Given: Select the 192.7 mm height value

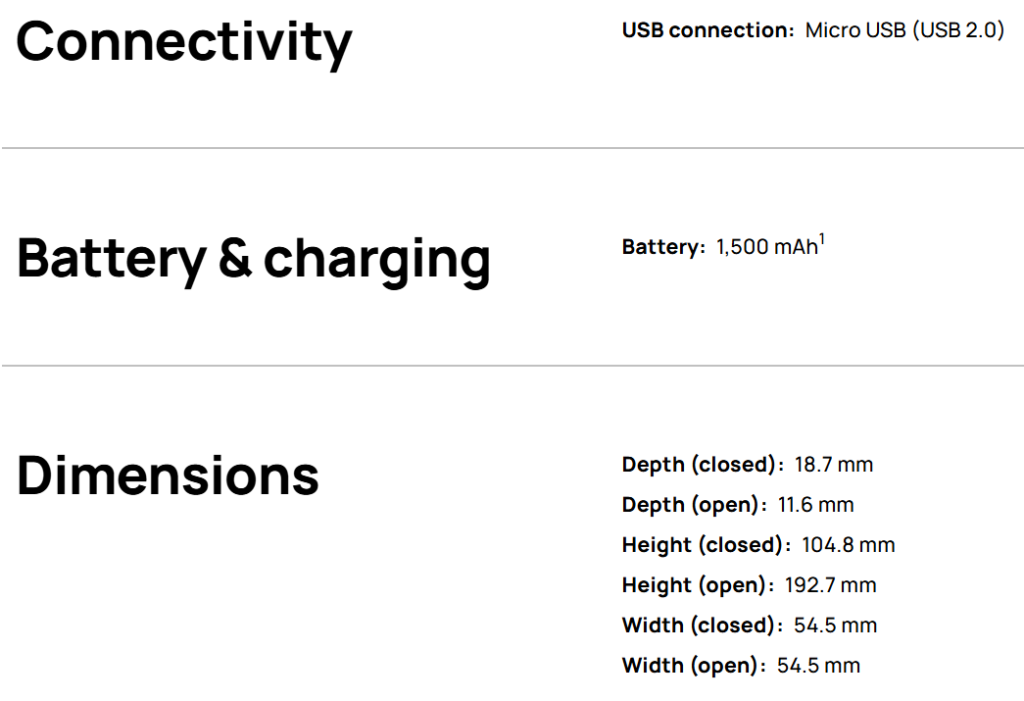Looking at the screenshot, I should [832, 585].
